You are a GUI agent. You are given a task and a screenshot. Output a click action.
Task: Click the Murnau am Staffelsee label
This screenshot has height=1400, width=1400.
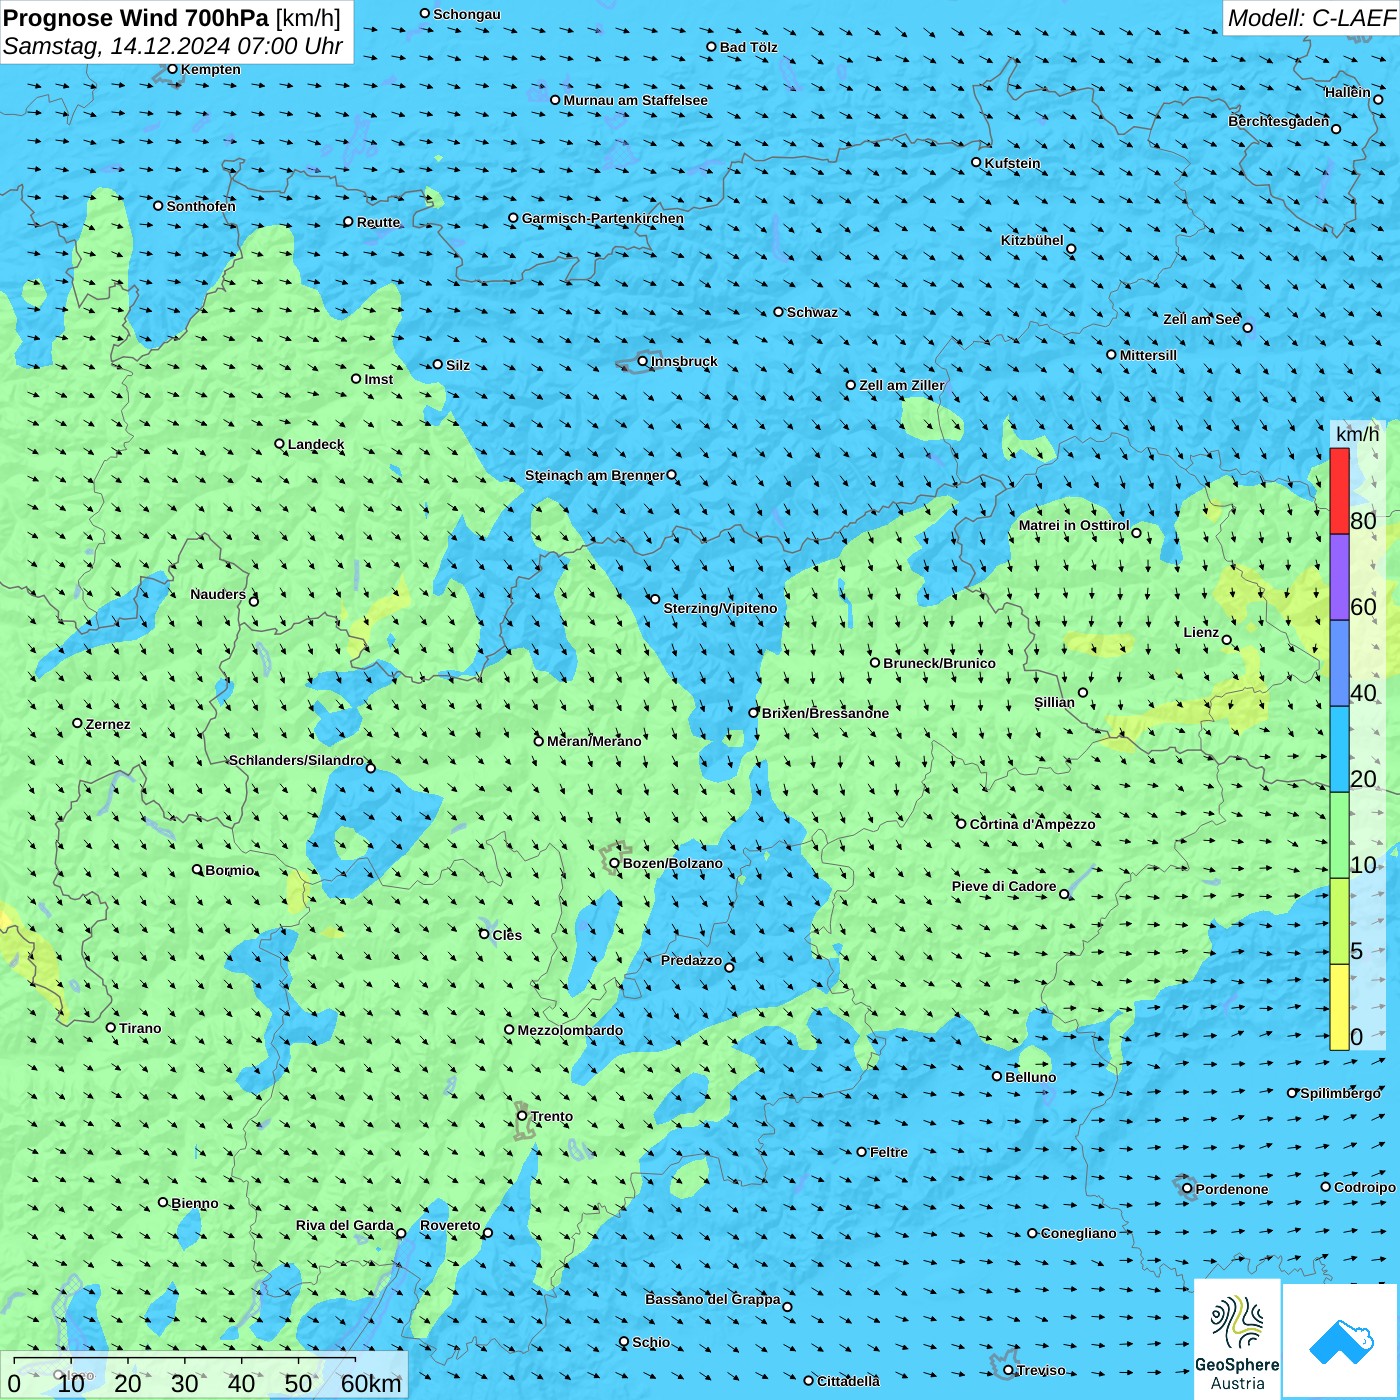click(x=636, y=100)
